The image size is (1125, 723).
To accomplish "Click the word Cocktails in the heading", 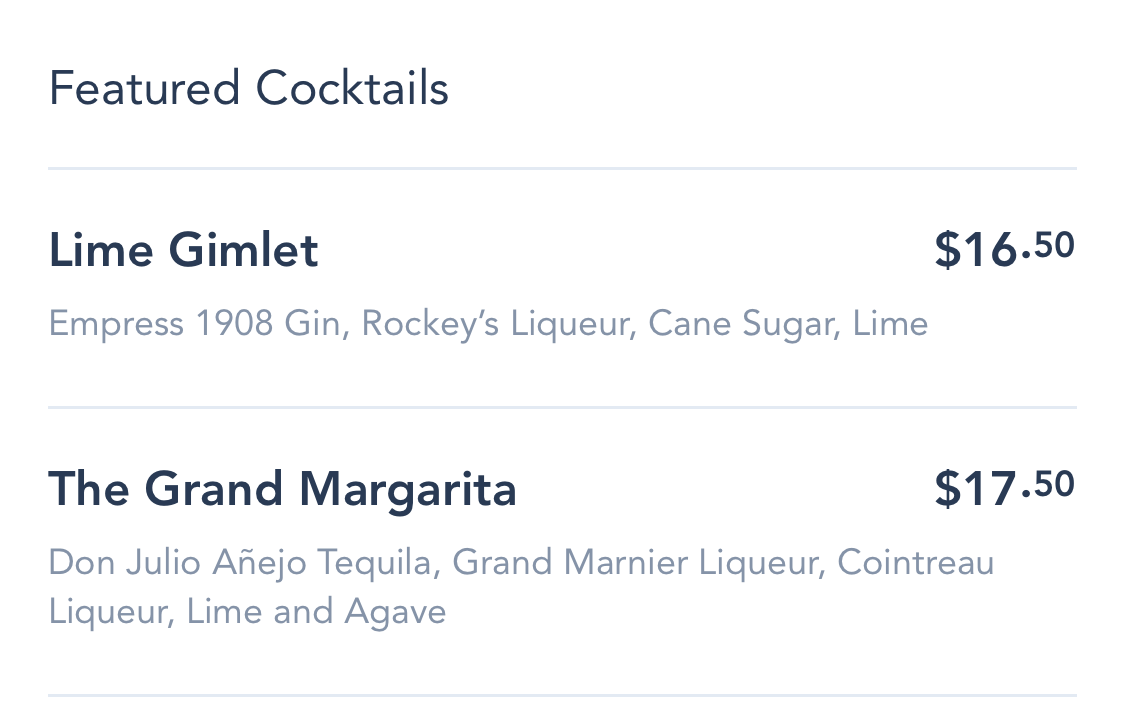I will tap(352, 89).
